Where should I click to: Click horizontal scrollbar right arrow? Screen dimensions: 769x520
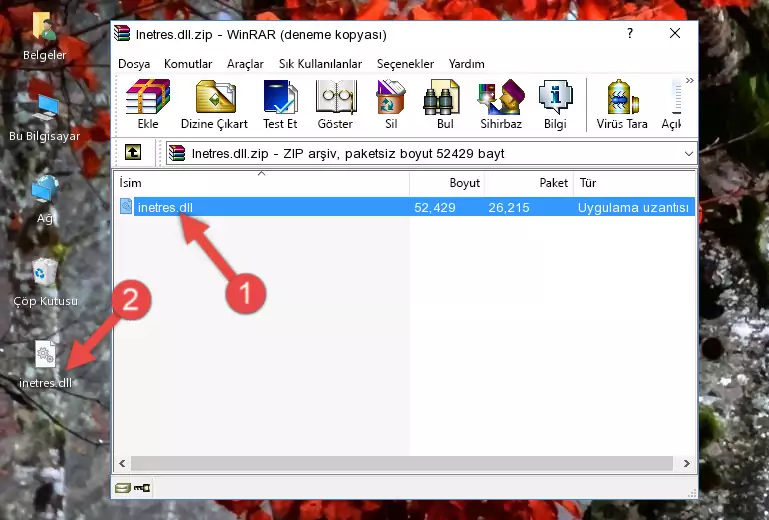pyautogui.click(x=687, y=463)
